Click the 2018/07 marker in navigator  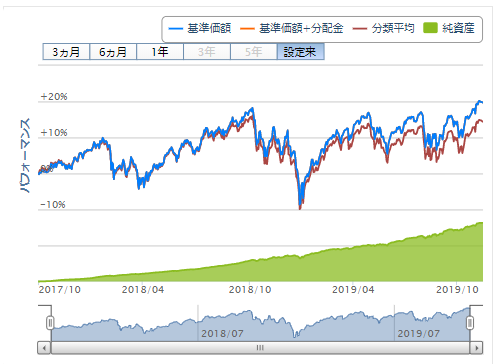coord(222,333)
